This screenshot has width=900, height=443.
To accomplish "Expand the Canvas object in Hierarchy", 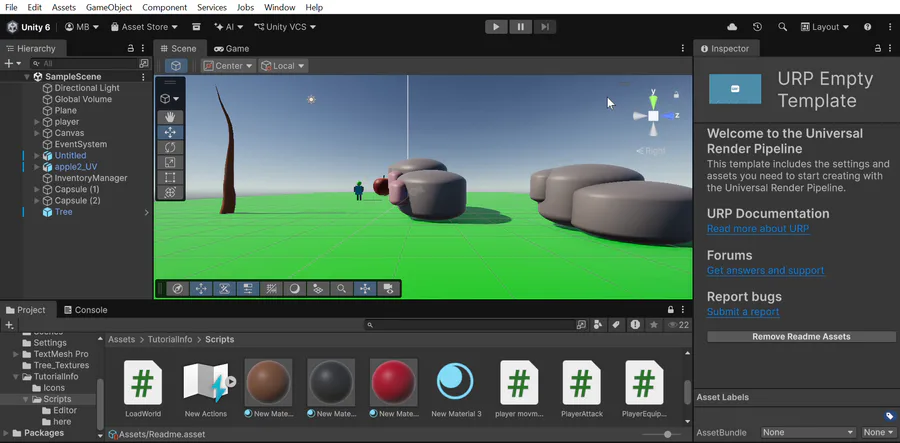I will 37,133.
